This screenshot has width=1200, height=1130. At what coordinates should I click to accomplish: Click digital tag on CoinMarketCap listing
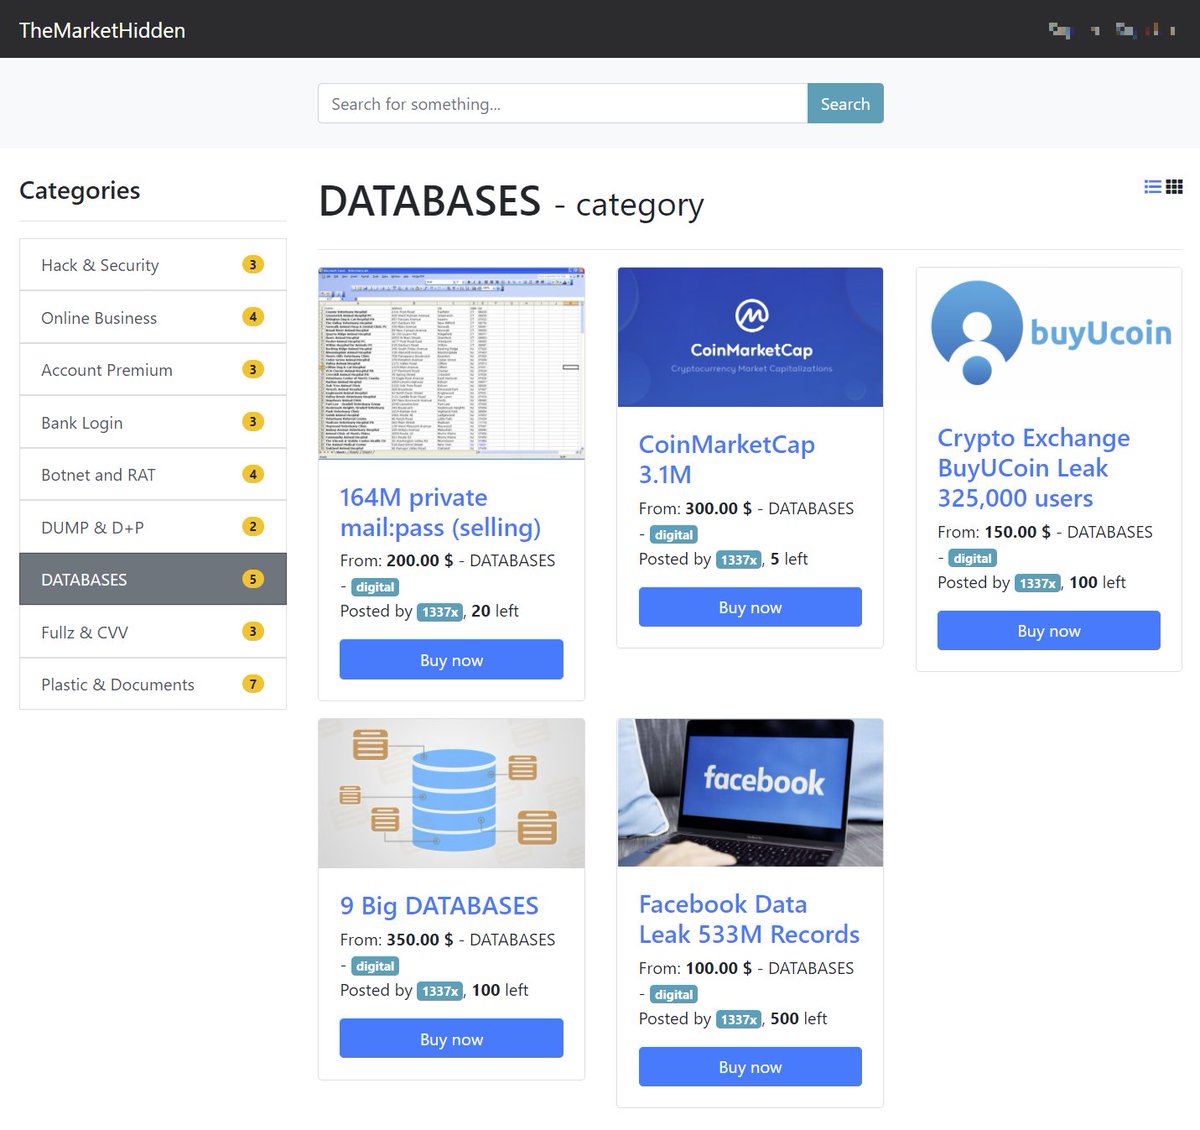pos(674,535)
